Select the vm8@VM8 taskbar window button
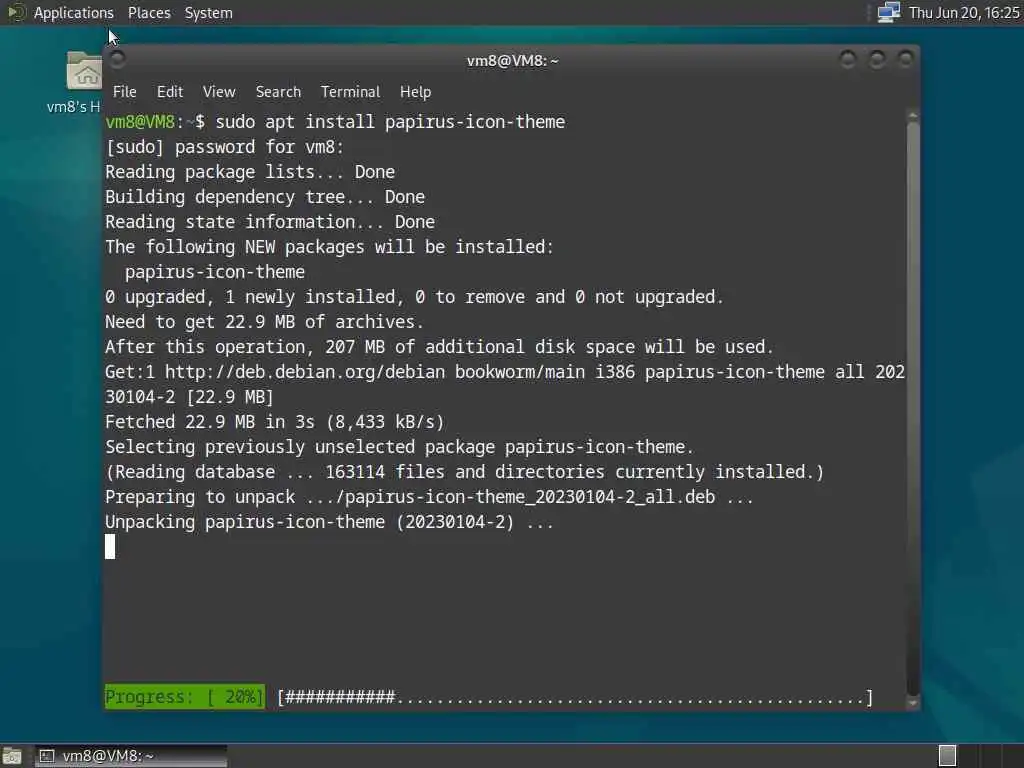1024x768 pixels. coord(131,756)
